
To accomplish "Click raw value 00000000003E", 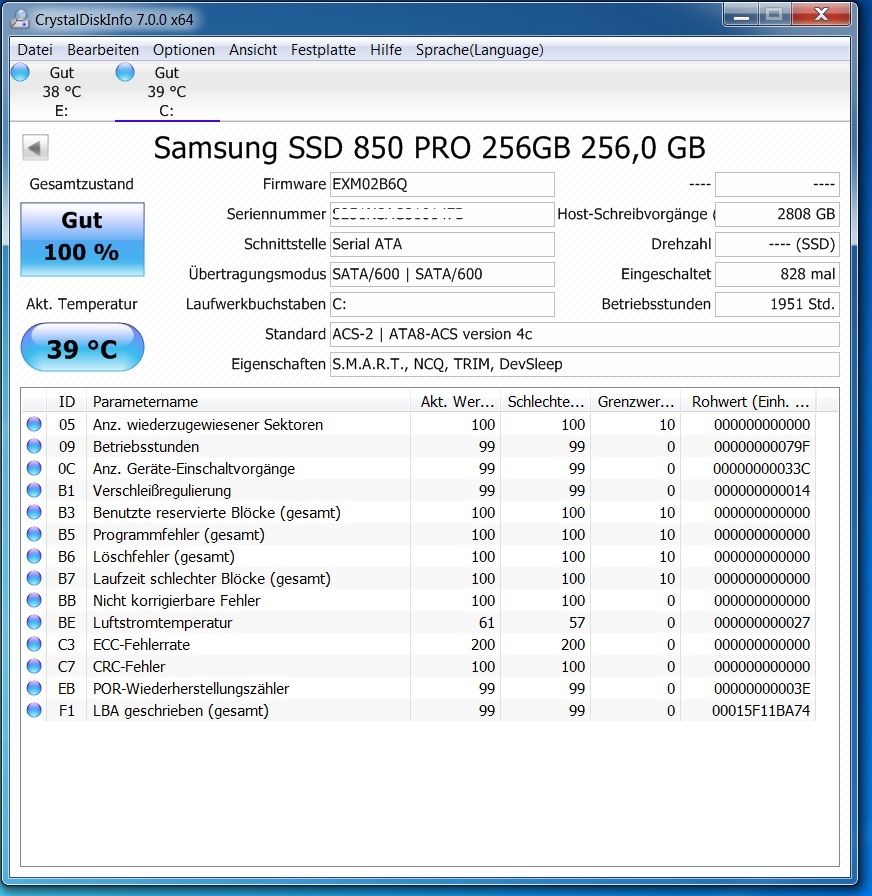I will pyautogui.click(x=762, y=689).
